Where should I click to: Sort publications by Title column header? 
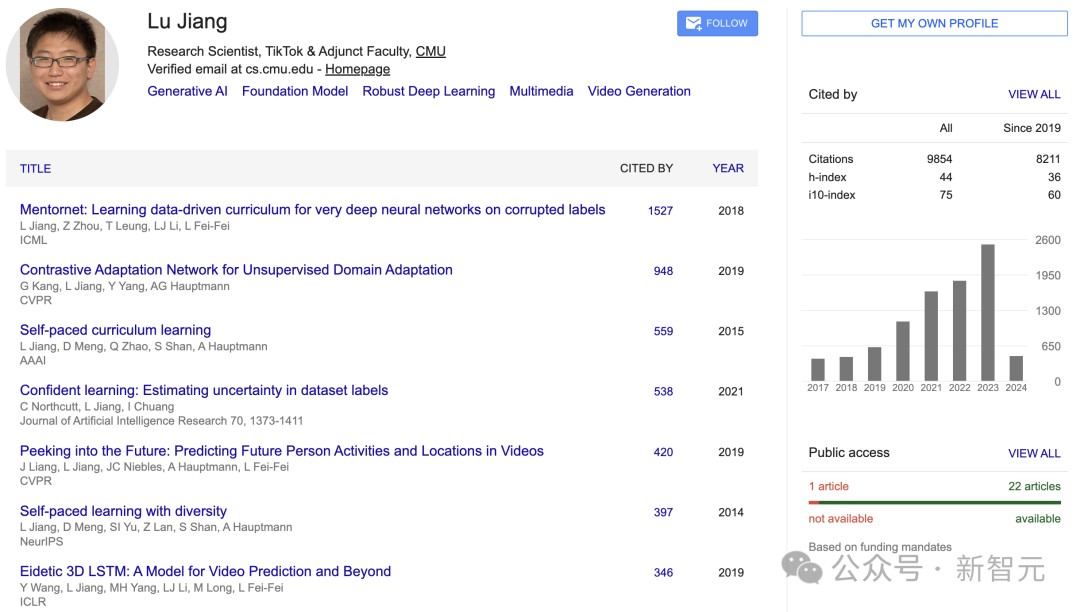tap(35, 169)
